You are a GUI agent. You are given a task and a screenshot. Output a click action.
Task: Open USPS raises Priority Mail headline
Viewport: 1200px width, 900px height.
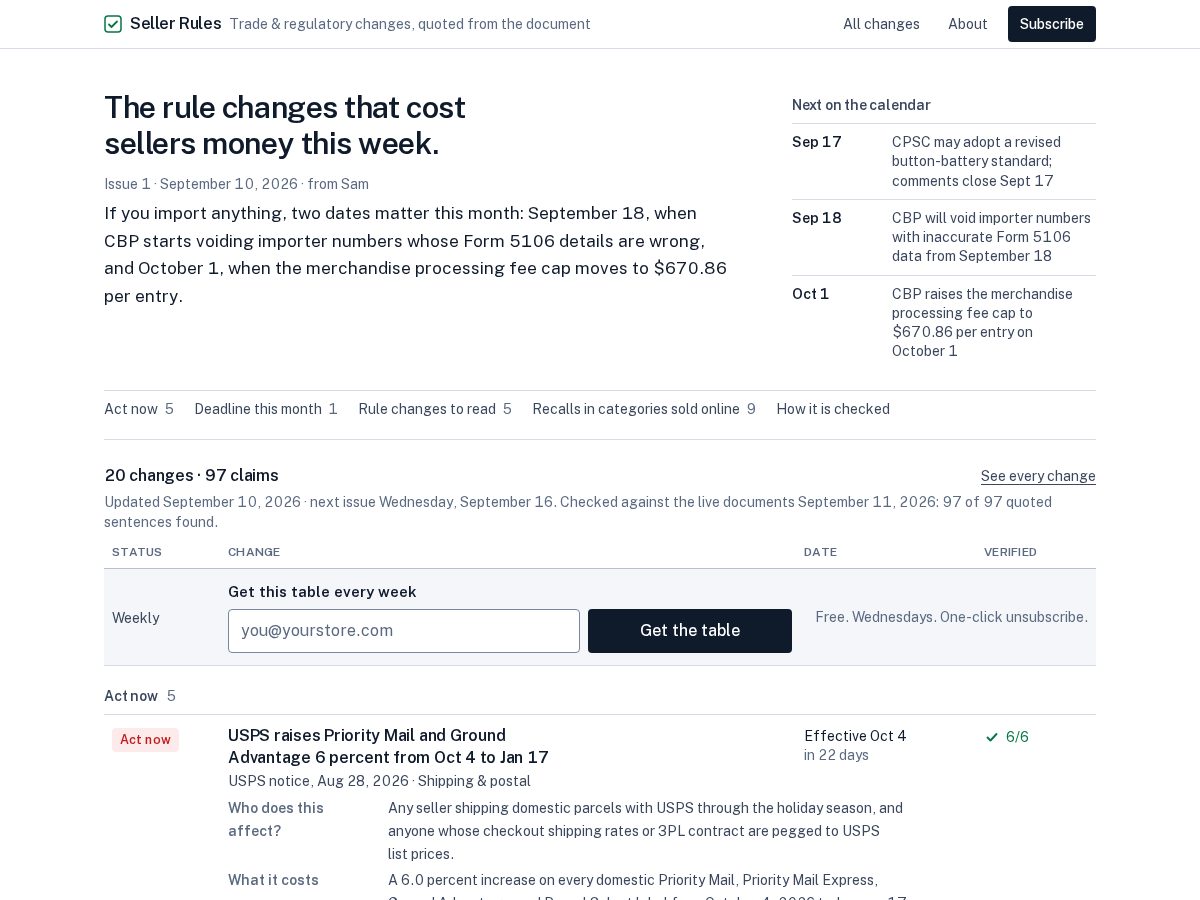[x=388, y=747]
